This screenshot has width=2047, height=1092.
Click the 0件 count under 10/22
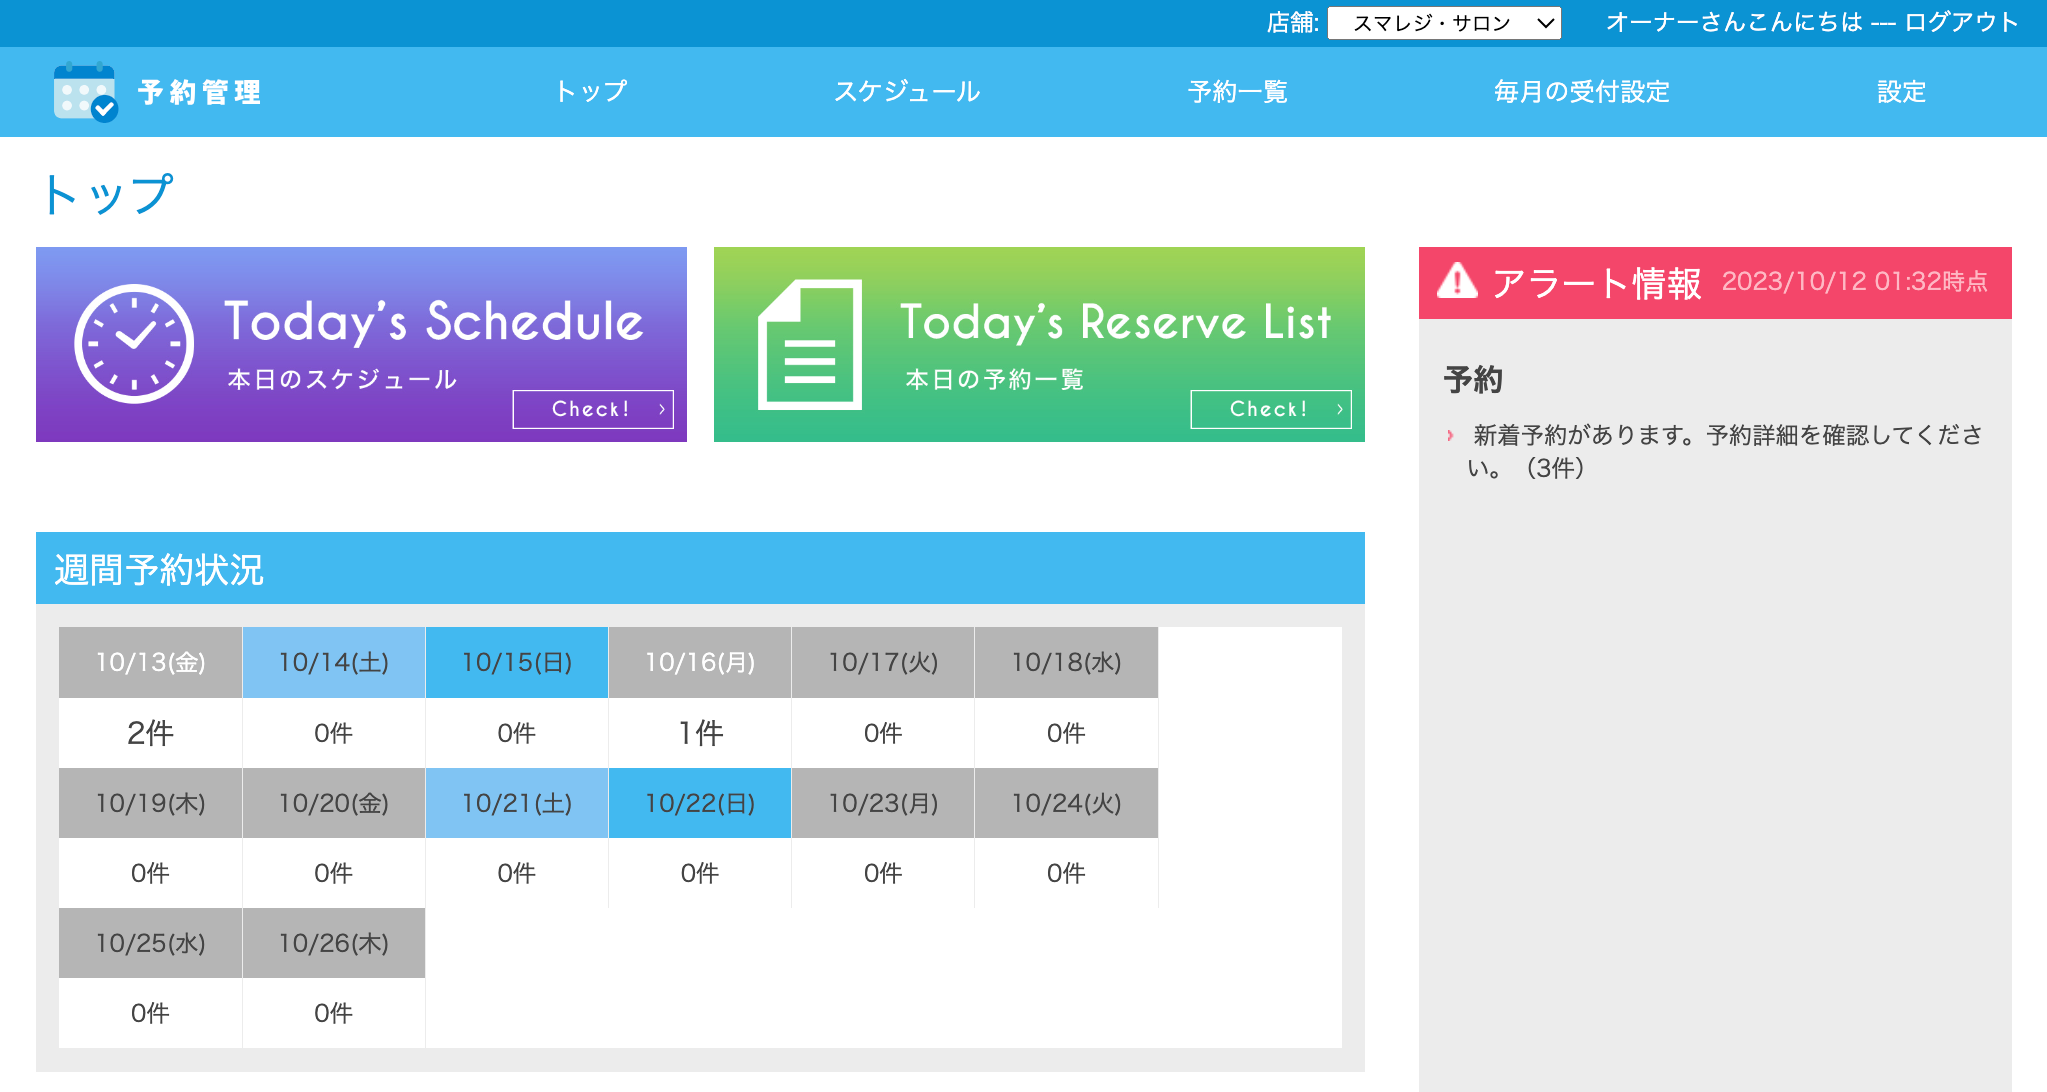pos(700,873)
